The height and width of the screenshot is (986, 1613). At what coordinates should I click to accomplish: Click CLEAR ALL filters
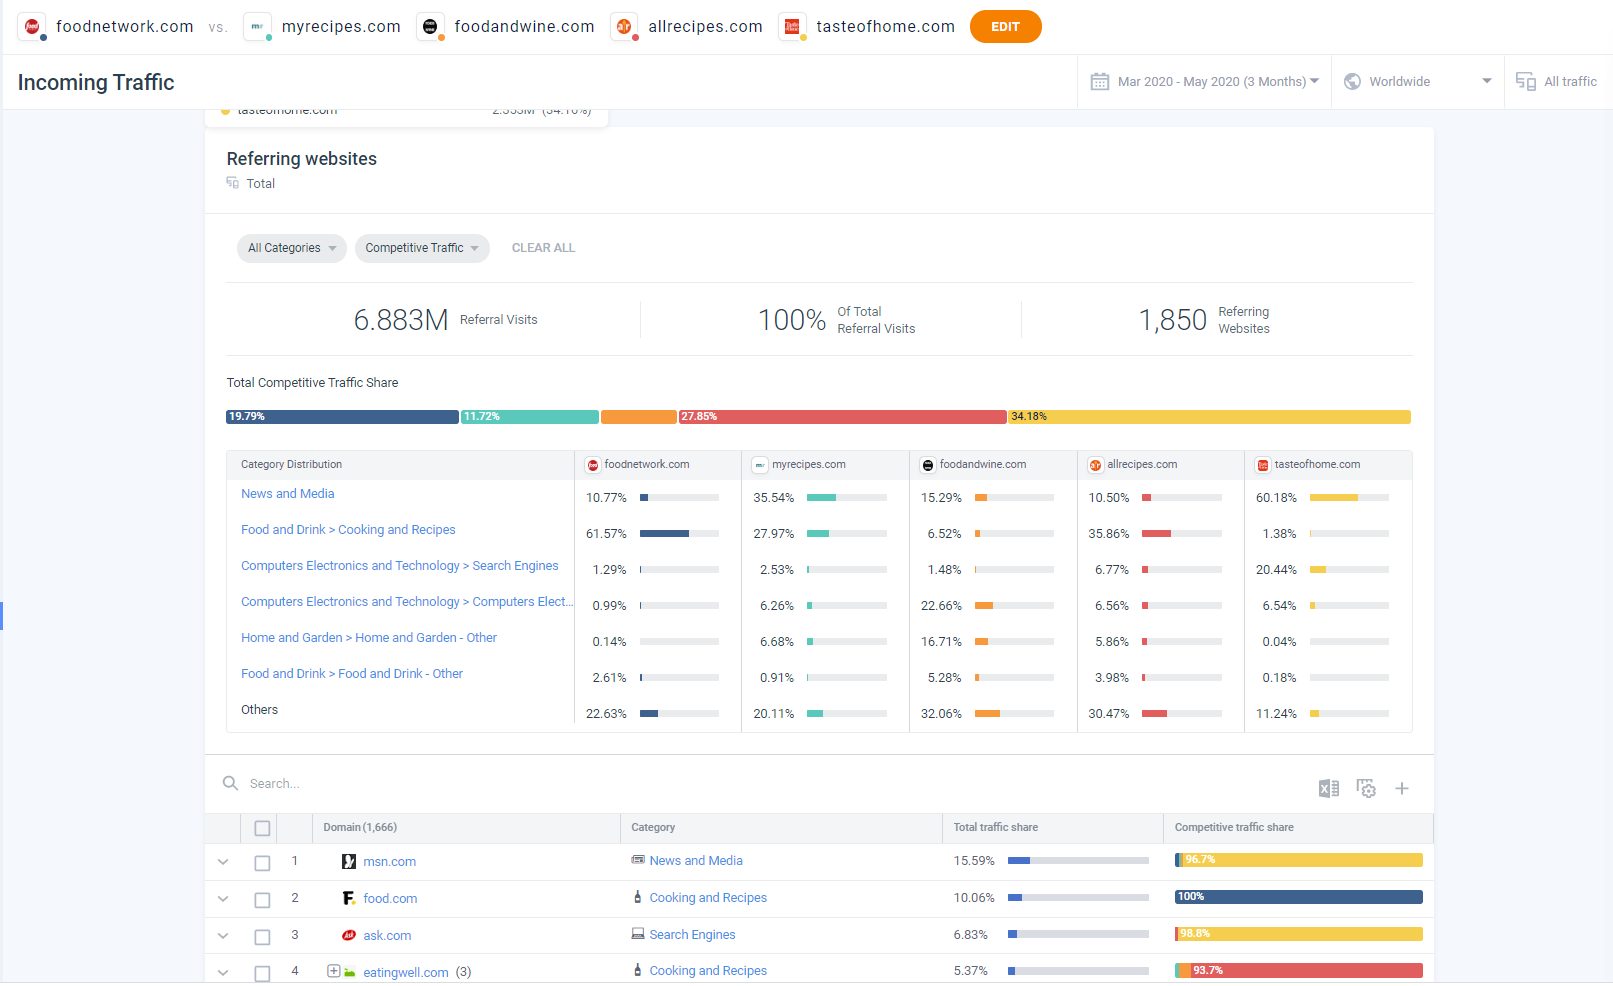(543, 248)
